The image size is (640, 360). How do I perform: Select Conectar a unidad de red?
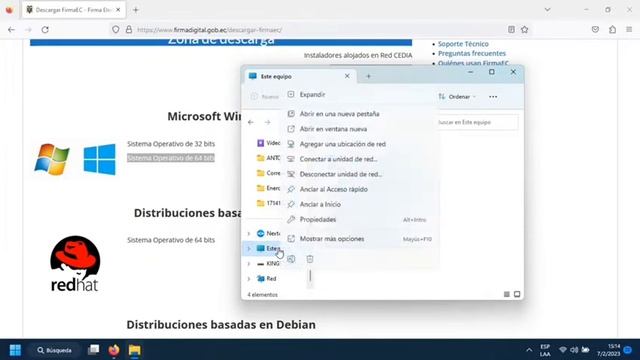tap(338, 159)
